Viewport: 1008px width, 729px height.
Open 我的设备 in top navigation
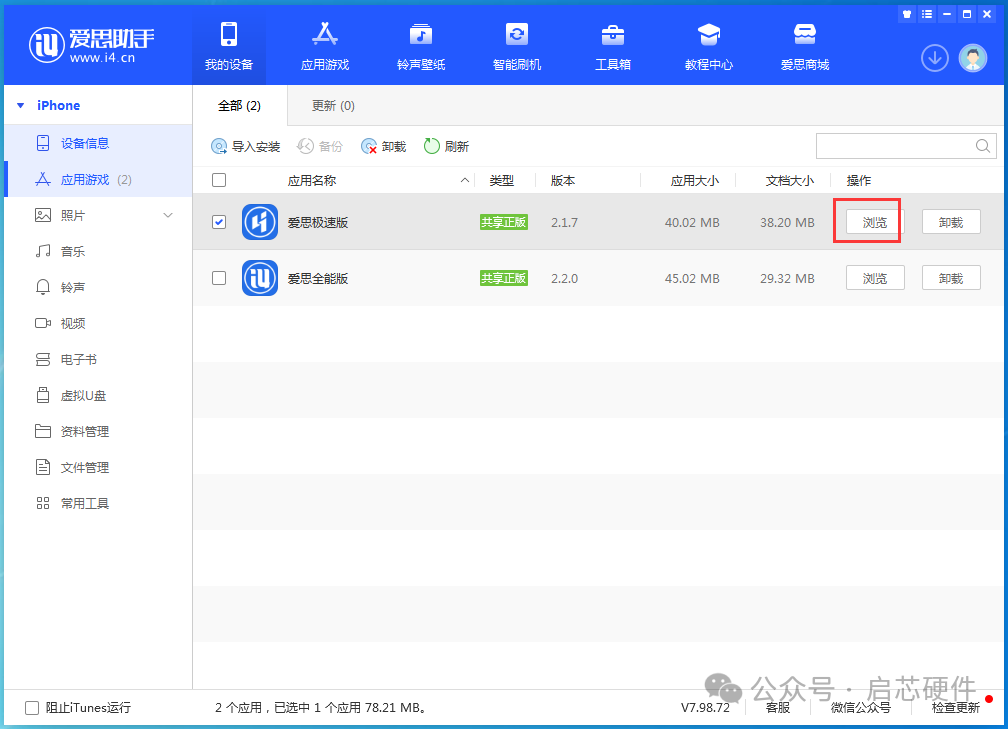229,46
